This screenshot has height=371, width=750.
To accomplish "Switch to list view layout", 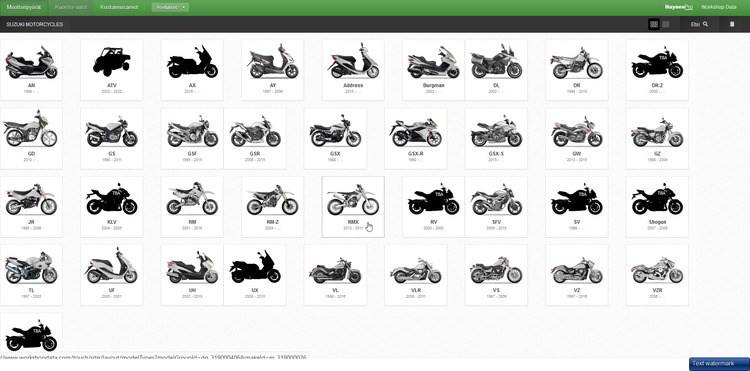I will click(666, 24).
